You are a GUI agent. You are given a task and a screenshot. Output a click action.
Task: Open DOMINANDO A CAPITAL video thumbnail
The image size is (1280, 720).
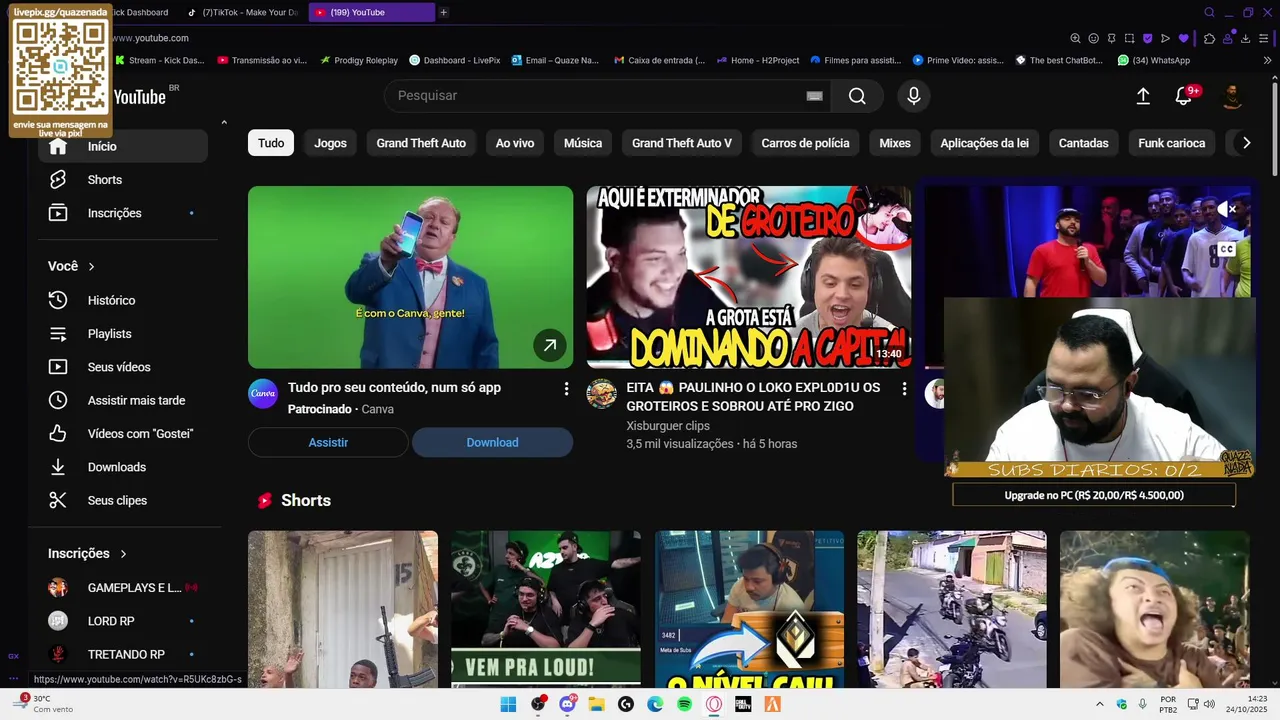tap(749, 277)
